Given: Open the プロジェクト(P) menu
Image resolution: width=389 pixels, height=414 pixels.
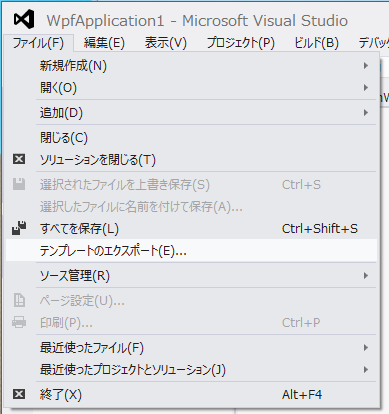Looking at the screenshot, I should click(x=241, y=43).
